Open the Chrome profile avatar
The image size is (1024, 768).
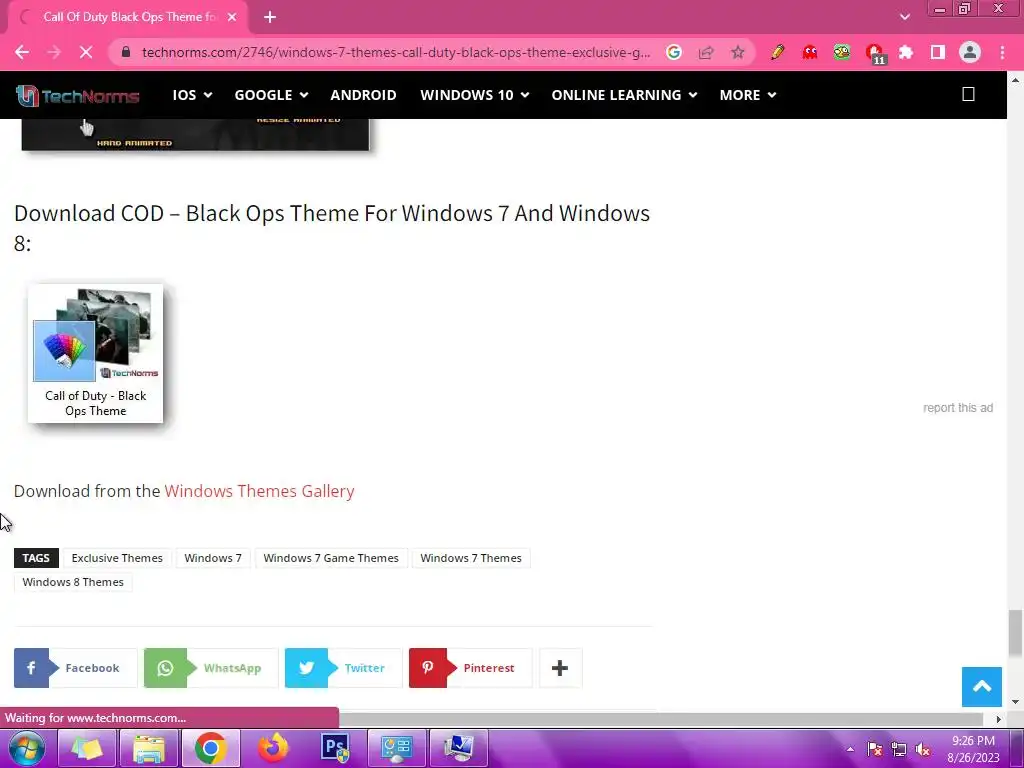(970, 52)
